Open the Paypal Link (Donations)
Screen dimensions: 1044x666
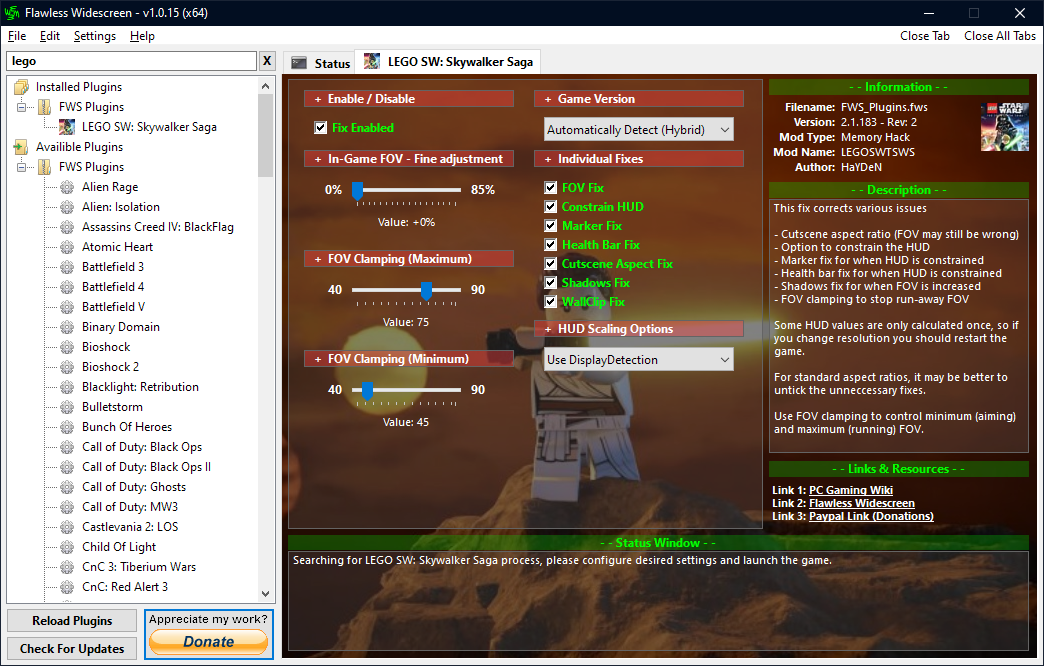tap(871, 516)
